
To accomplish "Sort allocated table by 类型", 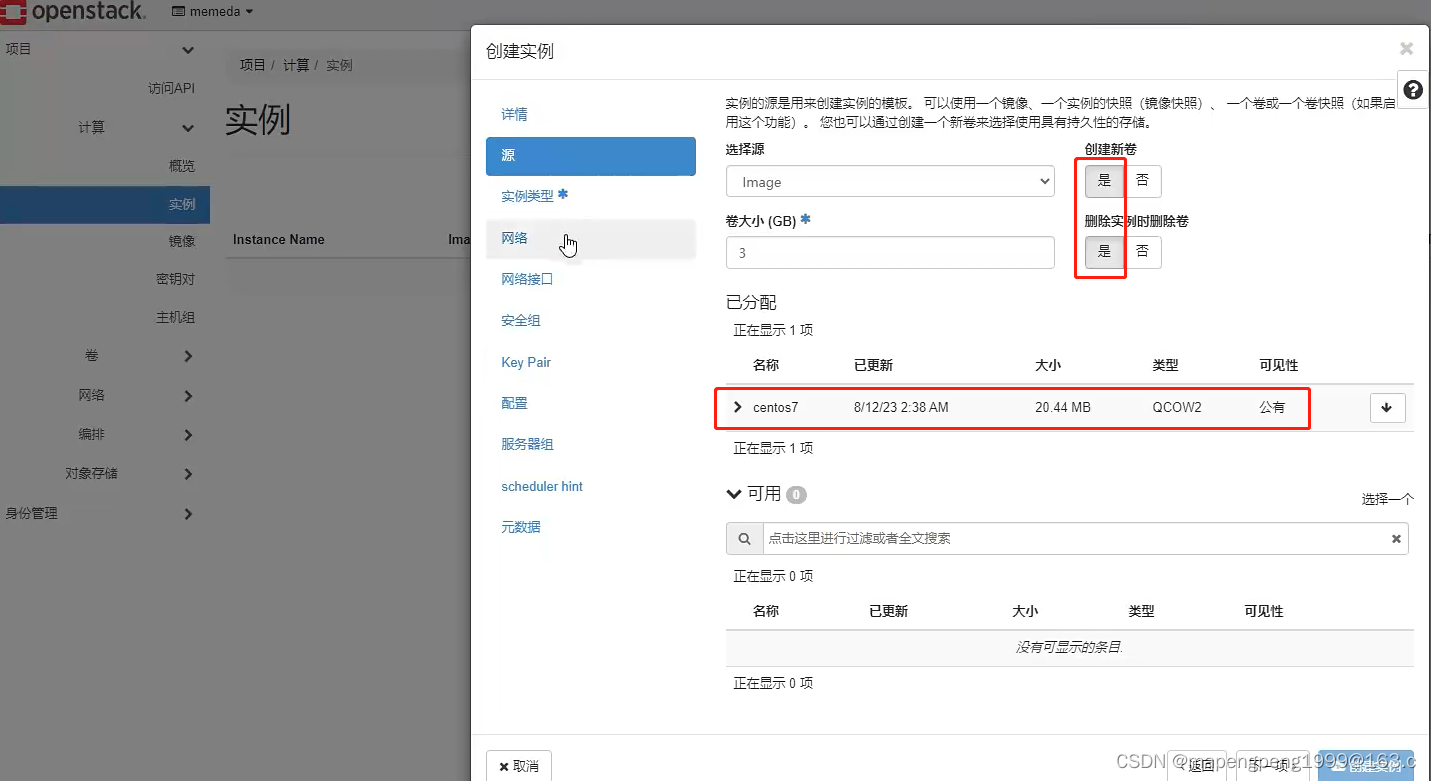I will point(1165,365).
